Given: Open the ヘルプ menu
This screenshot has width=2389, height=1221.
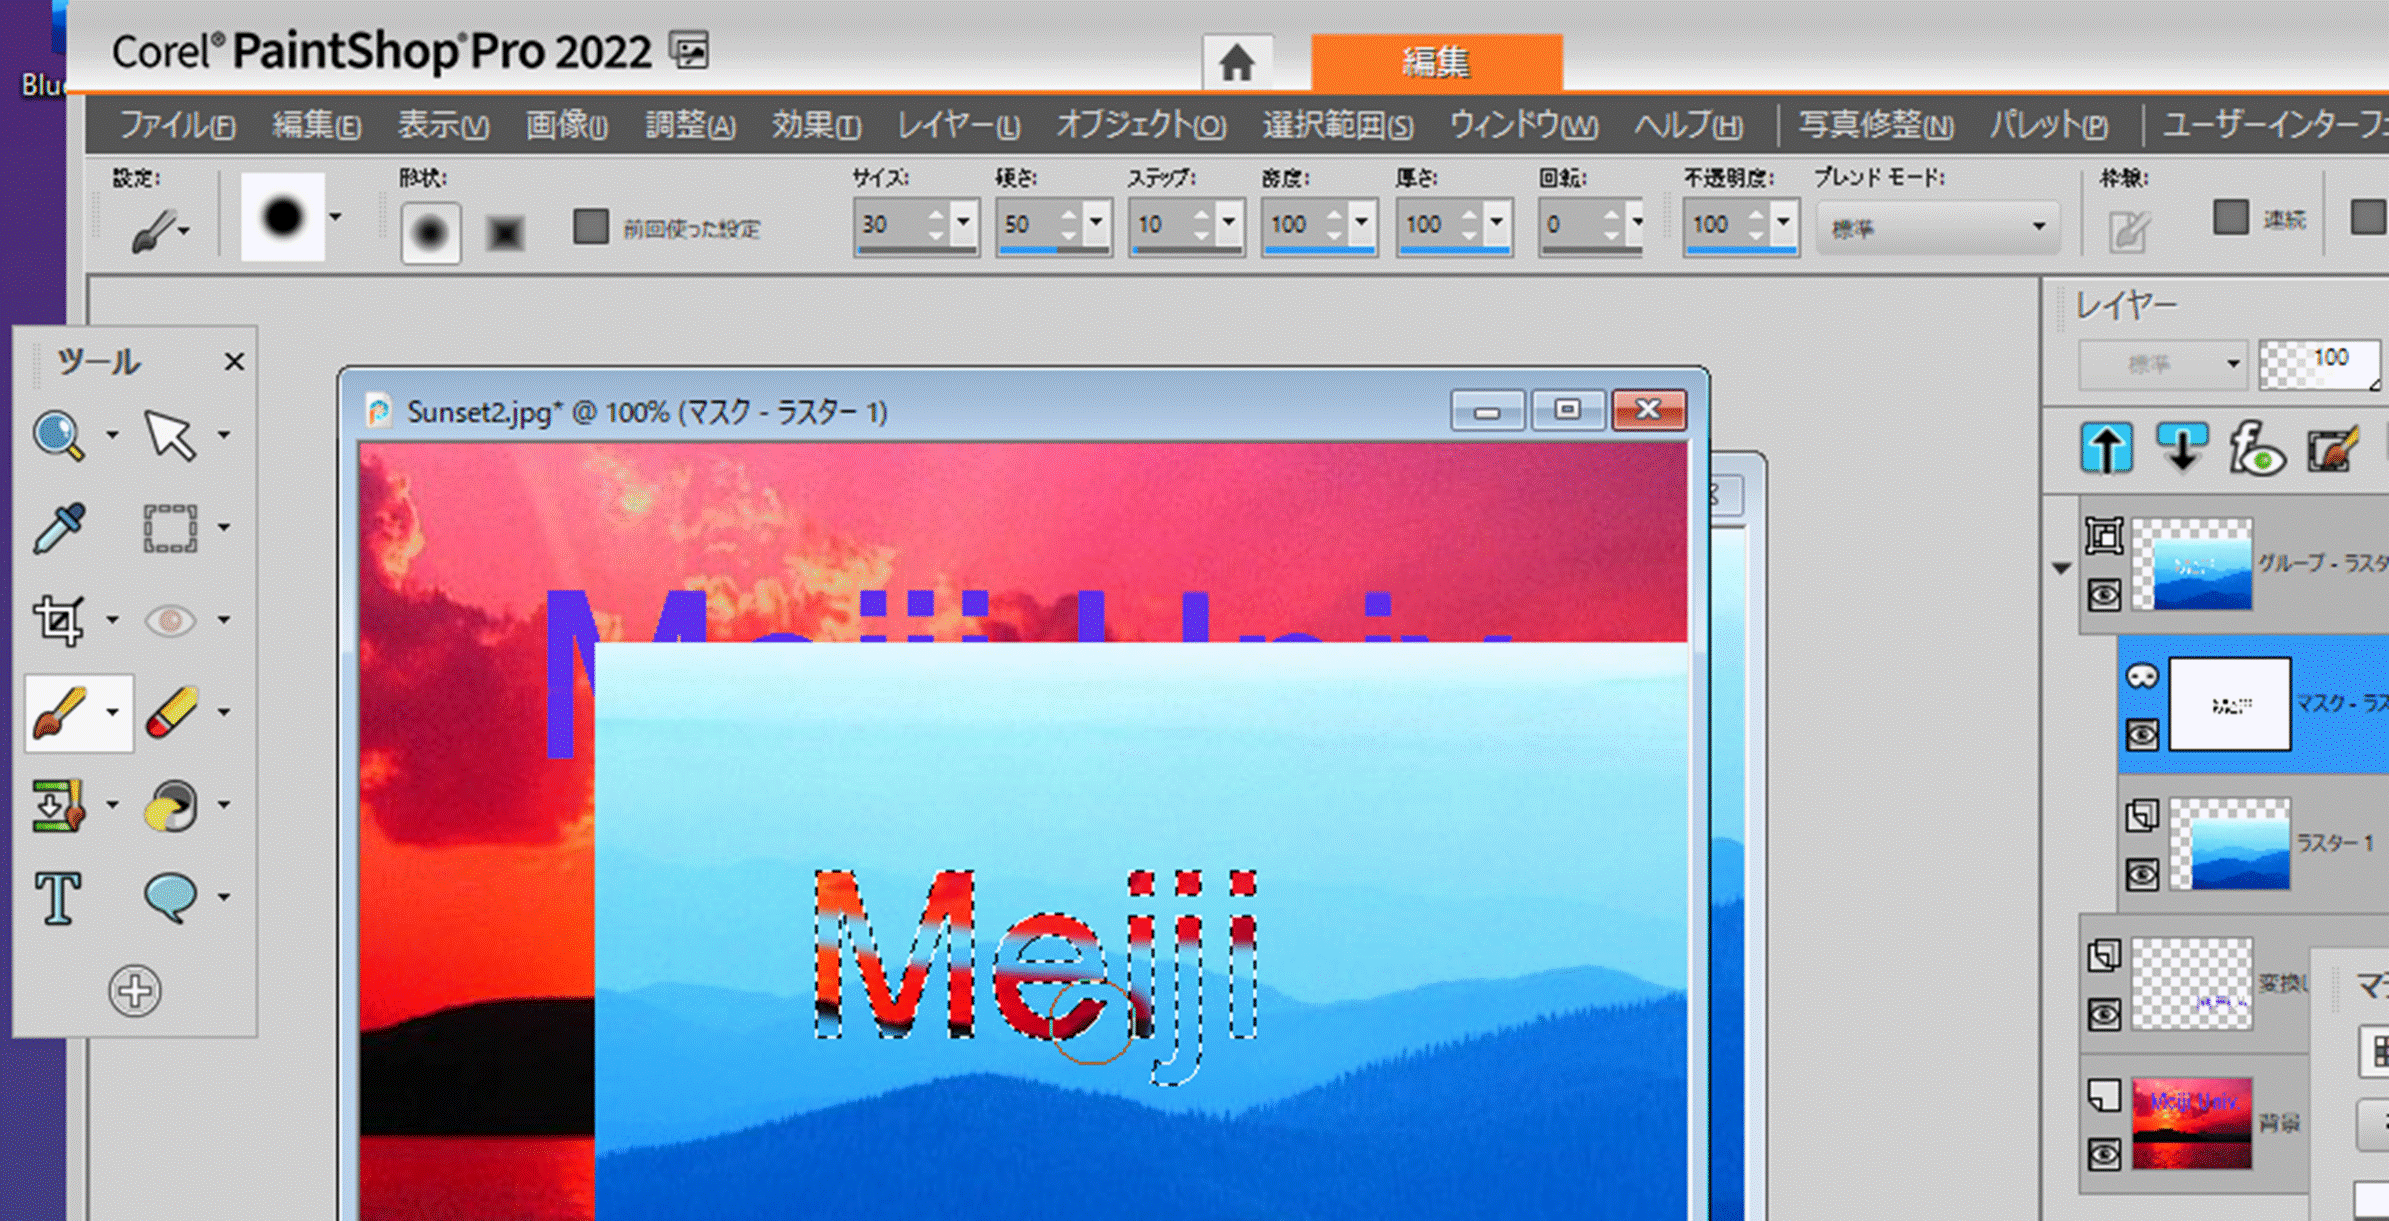Looking at the screenshot, I should pyautogui.click(x=1688, y=125).
